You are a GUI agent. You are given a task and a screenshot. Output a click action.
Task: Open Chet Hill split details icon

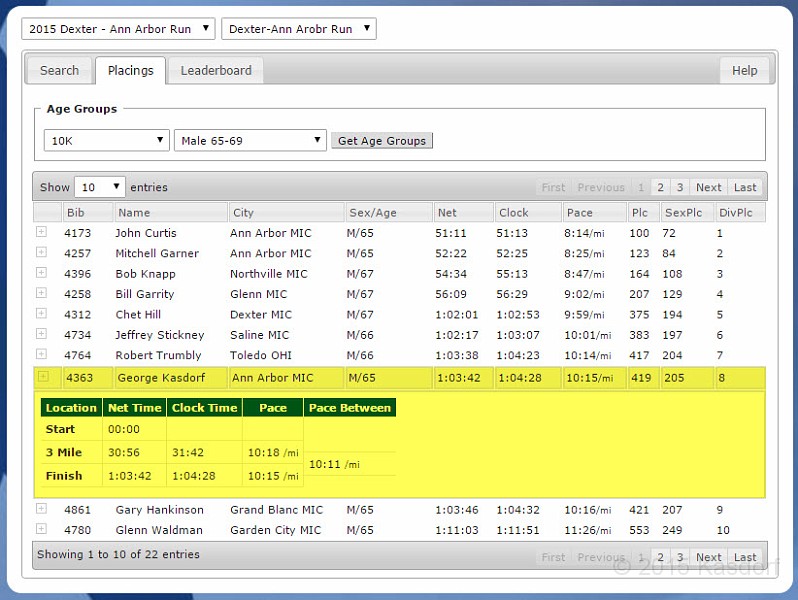[x=41, y=313]
